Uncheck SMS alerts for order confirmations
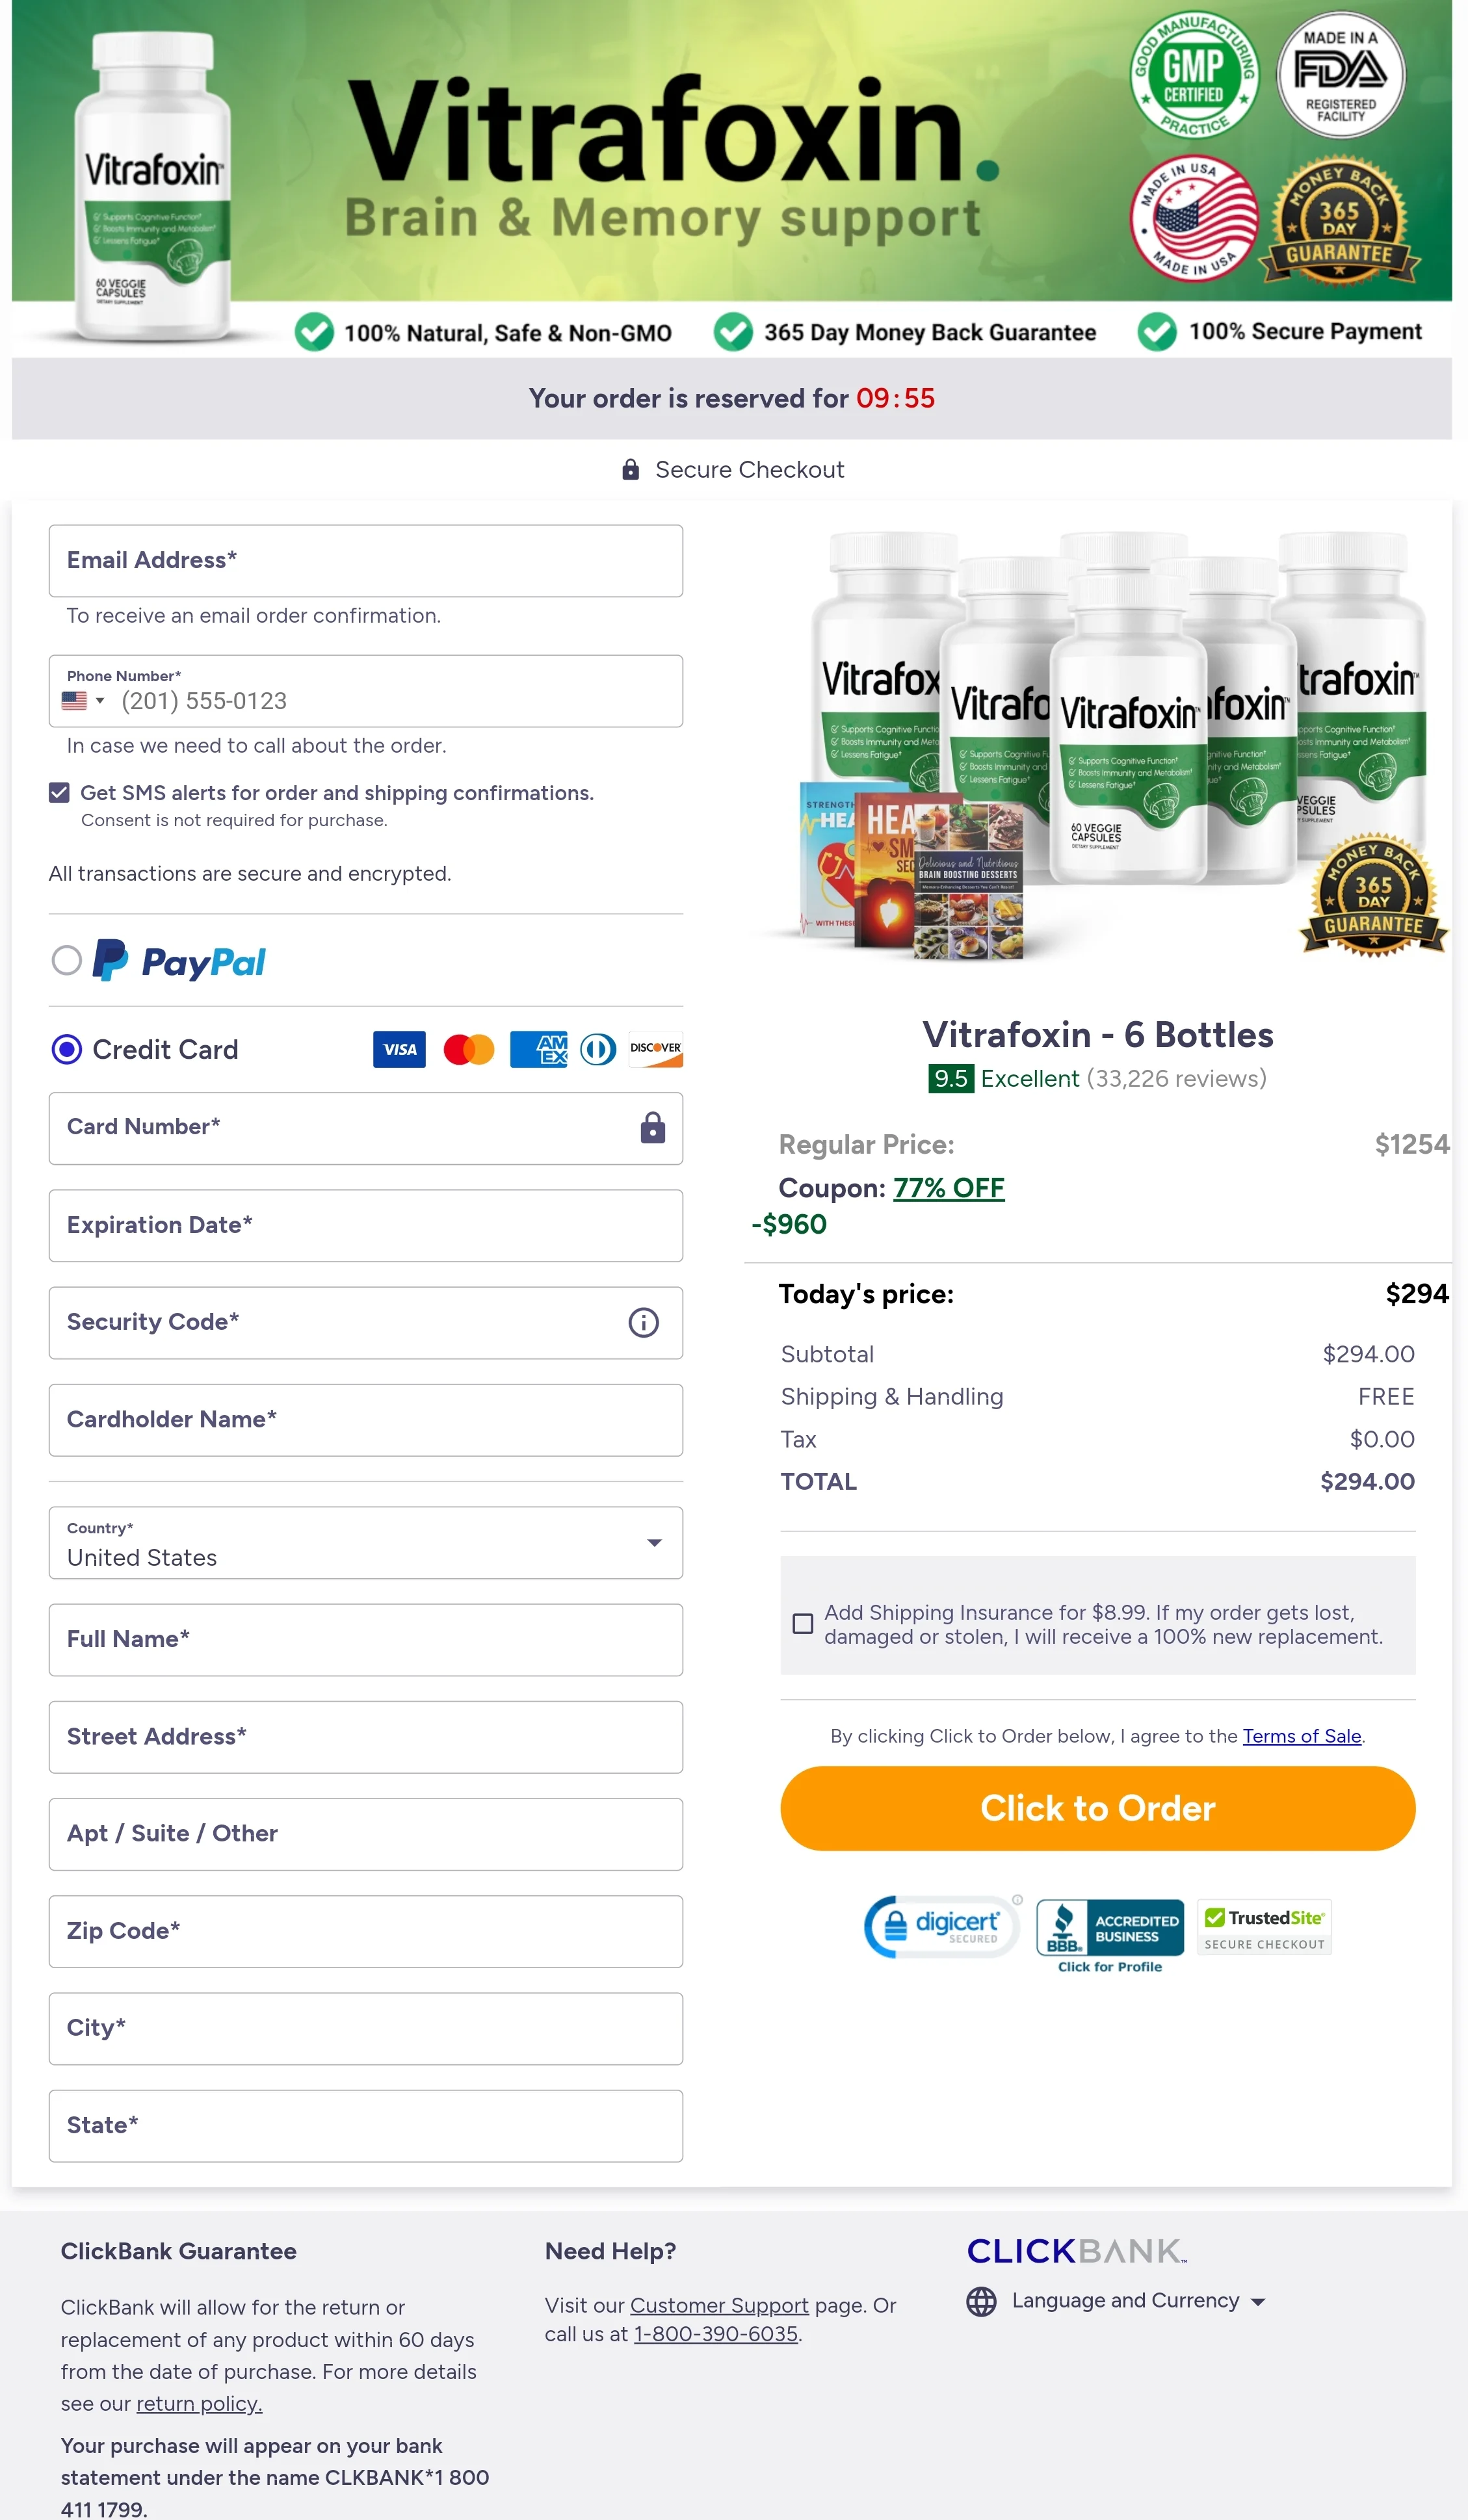 point(59,793)
